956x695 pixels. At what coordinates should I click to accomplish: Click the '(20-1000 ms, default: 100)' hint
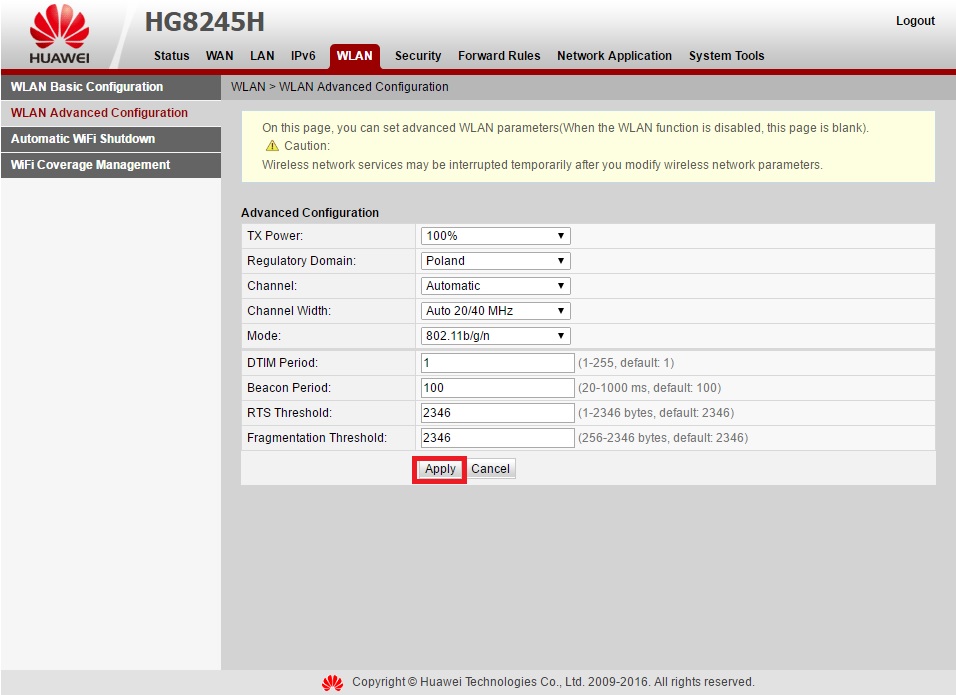coord(649,388)
